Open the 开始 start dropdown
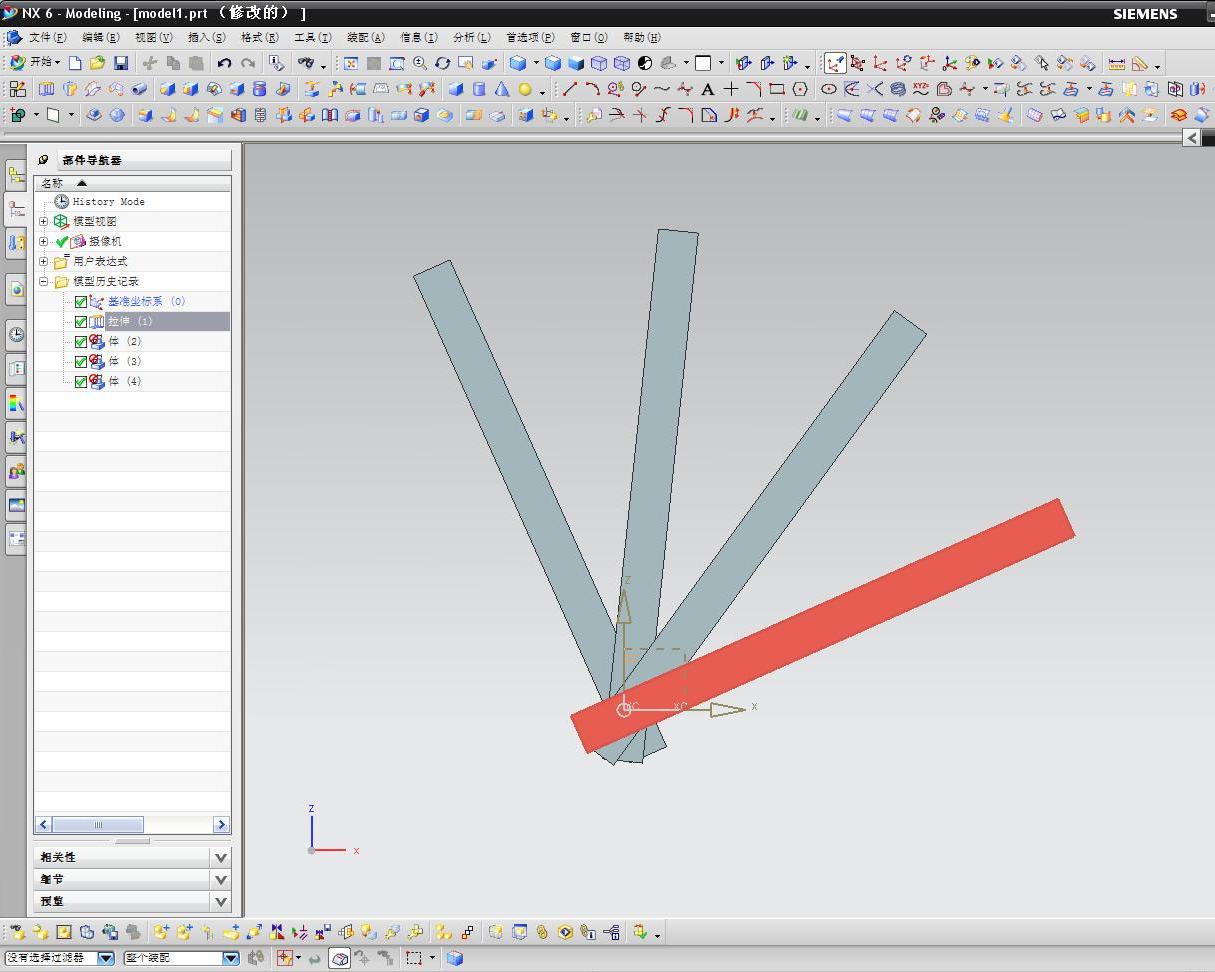 point(36,63)
